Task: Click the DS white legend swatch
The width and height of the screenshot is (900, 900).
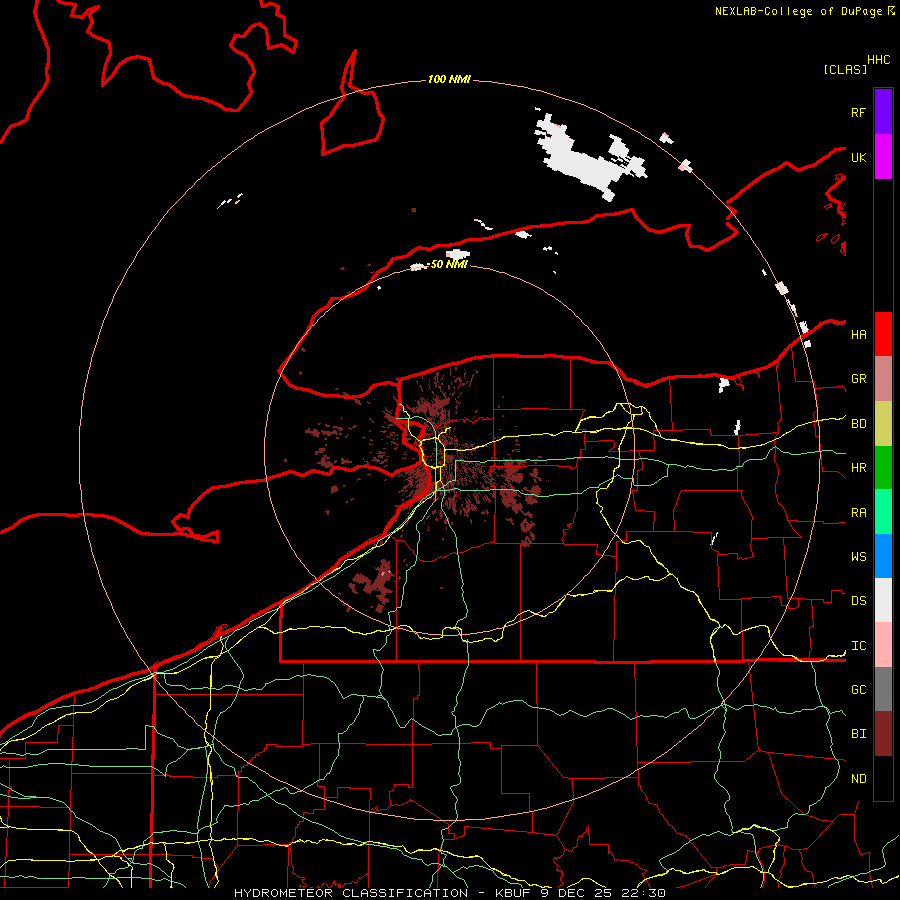Action: click(883, 600)
